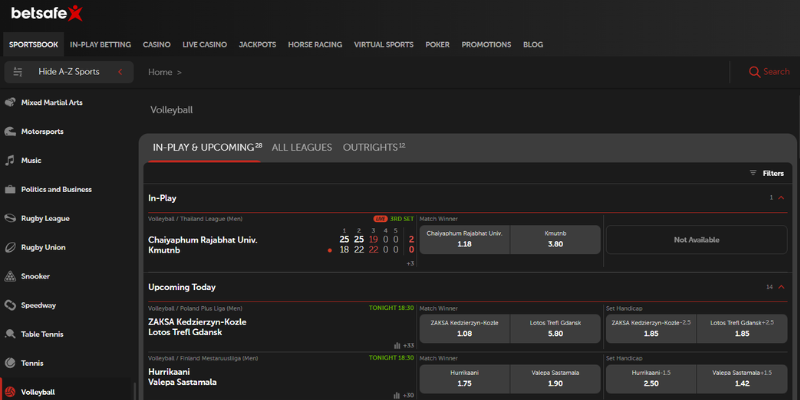Viewport: 800px width, 400px height.
Task: Open ZAKSA Kedzierzyn-Kozle vs Lotos Trefl match
Action: [197, 327]
